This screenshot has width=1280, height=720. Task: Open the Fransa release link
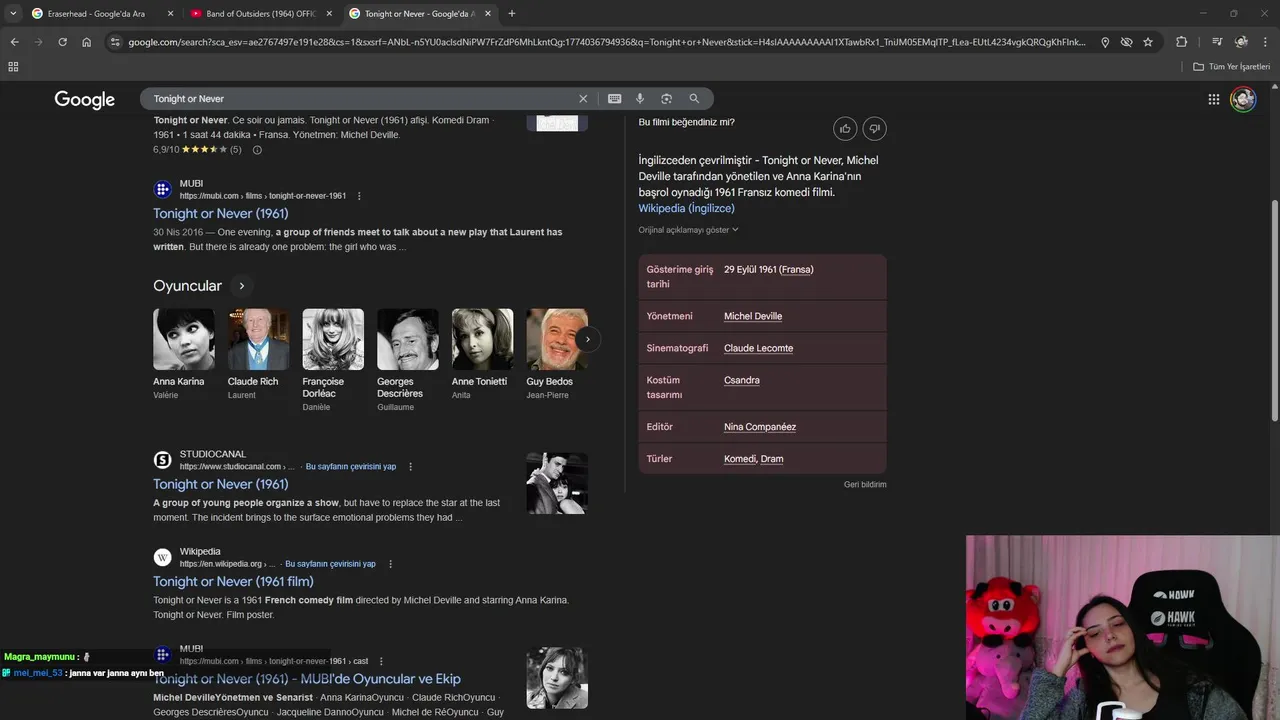796,270
